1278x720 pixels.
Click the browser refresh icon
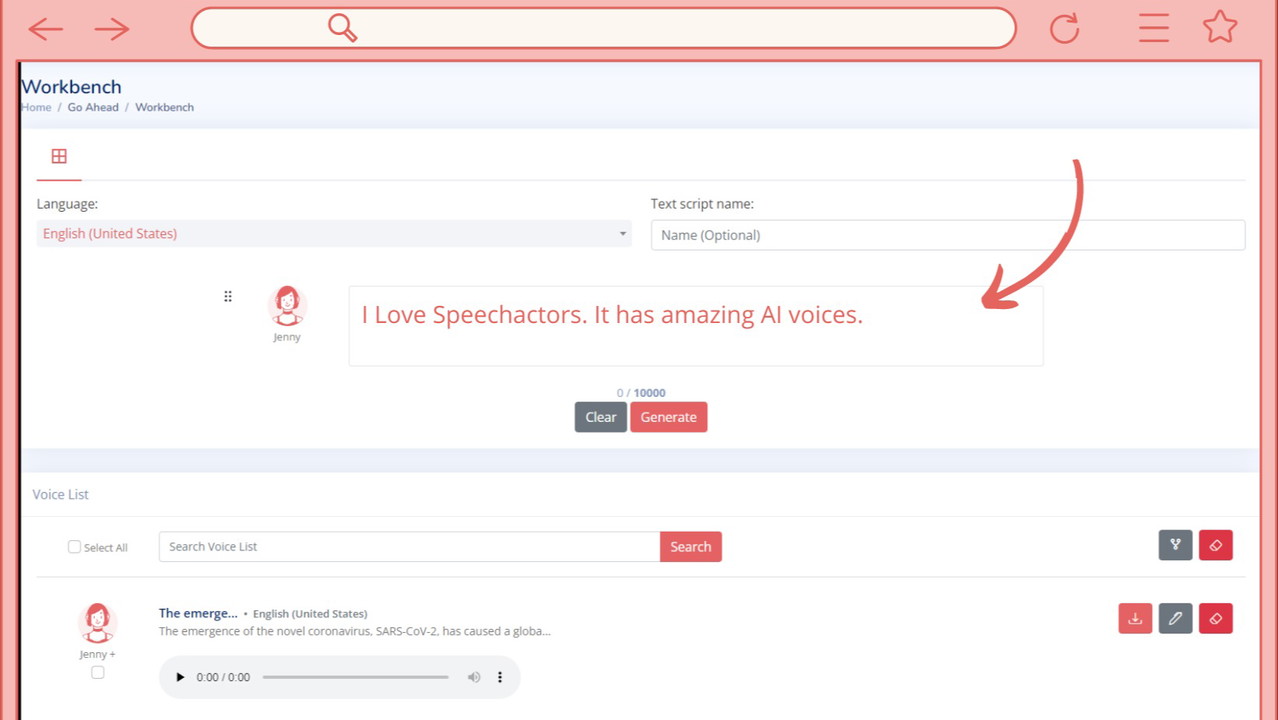click(x=1064, y=28)
